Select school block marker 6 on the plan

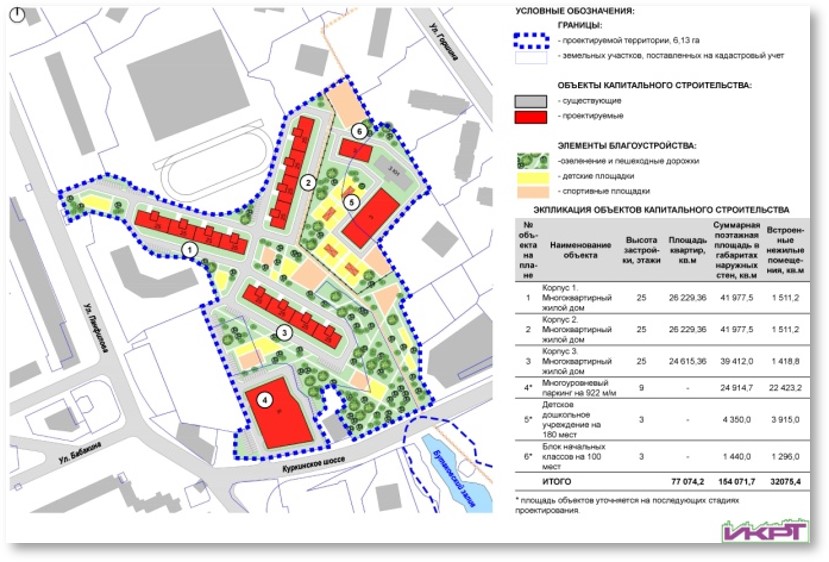point(360,131)
